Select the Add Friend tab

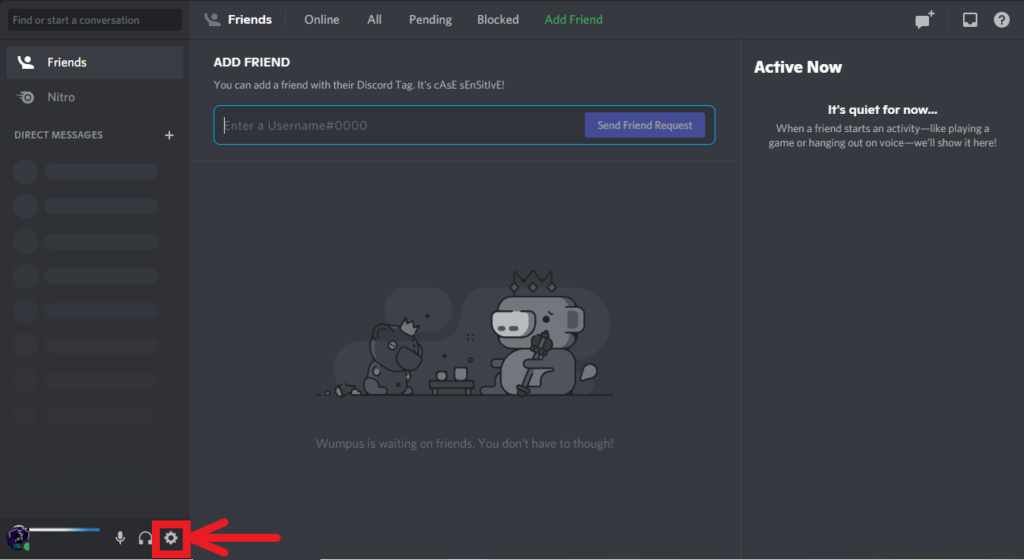573,20
